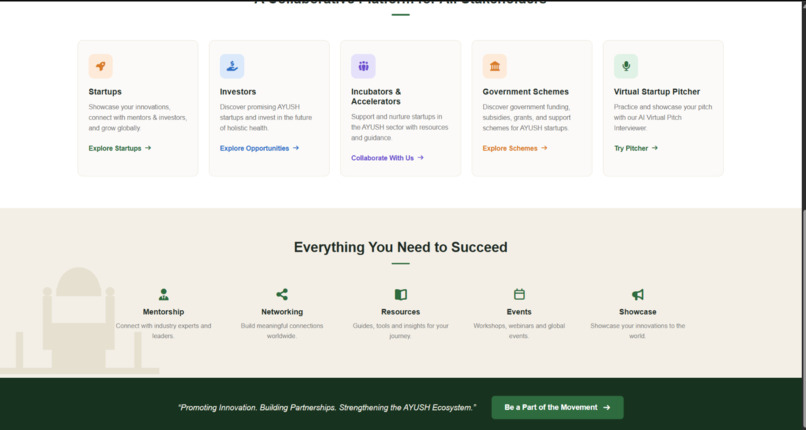Open the Explore Opportunities link
This screenshot has height=430, width=806.
259,148
